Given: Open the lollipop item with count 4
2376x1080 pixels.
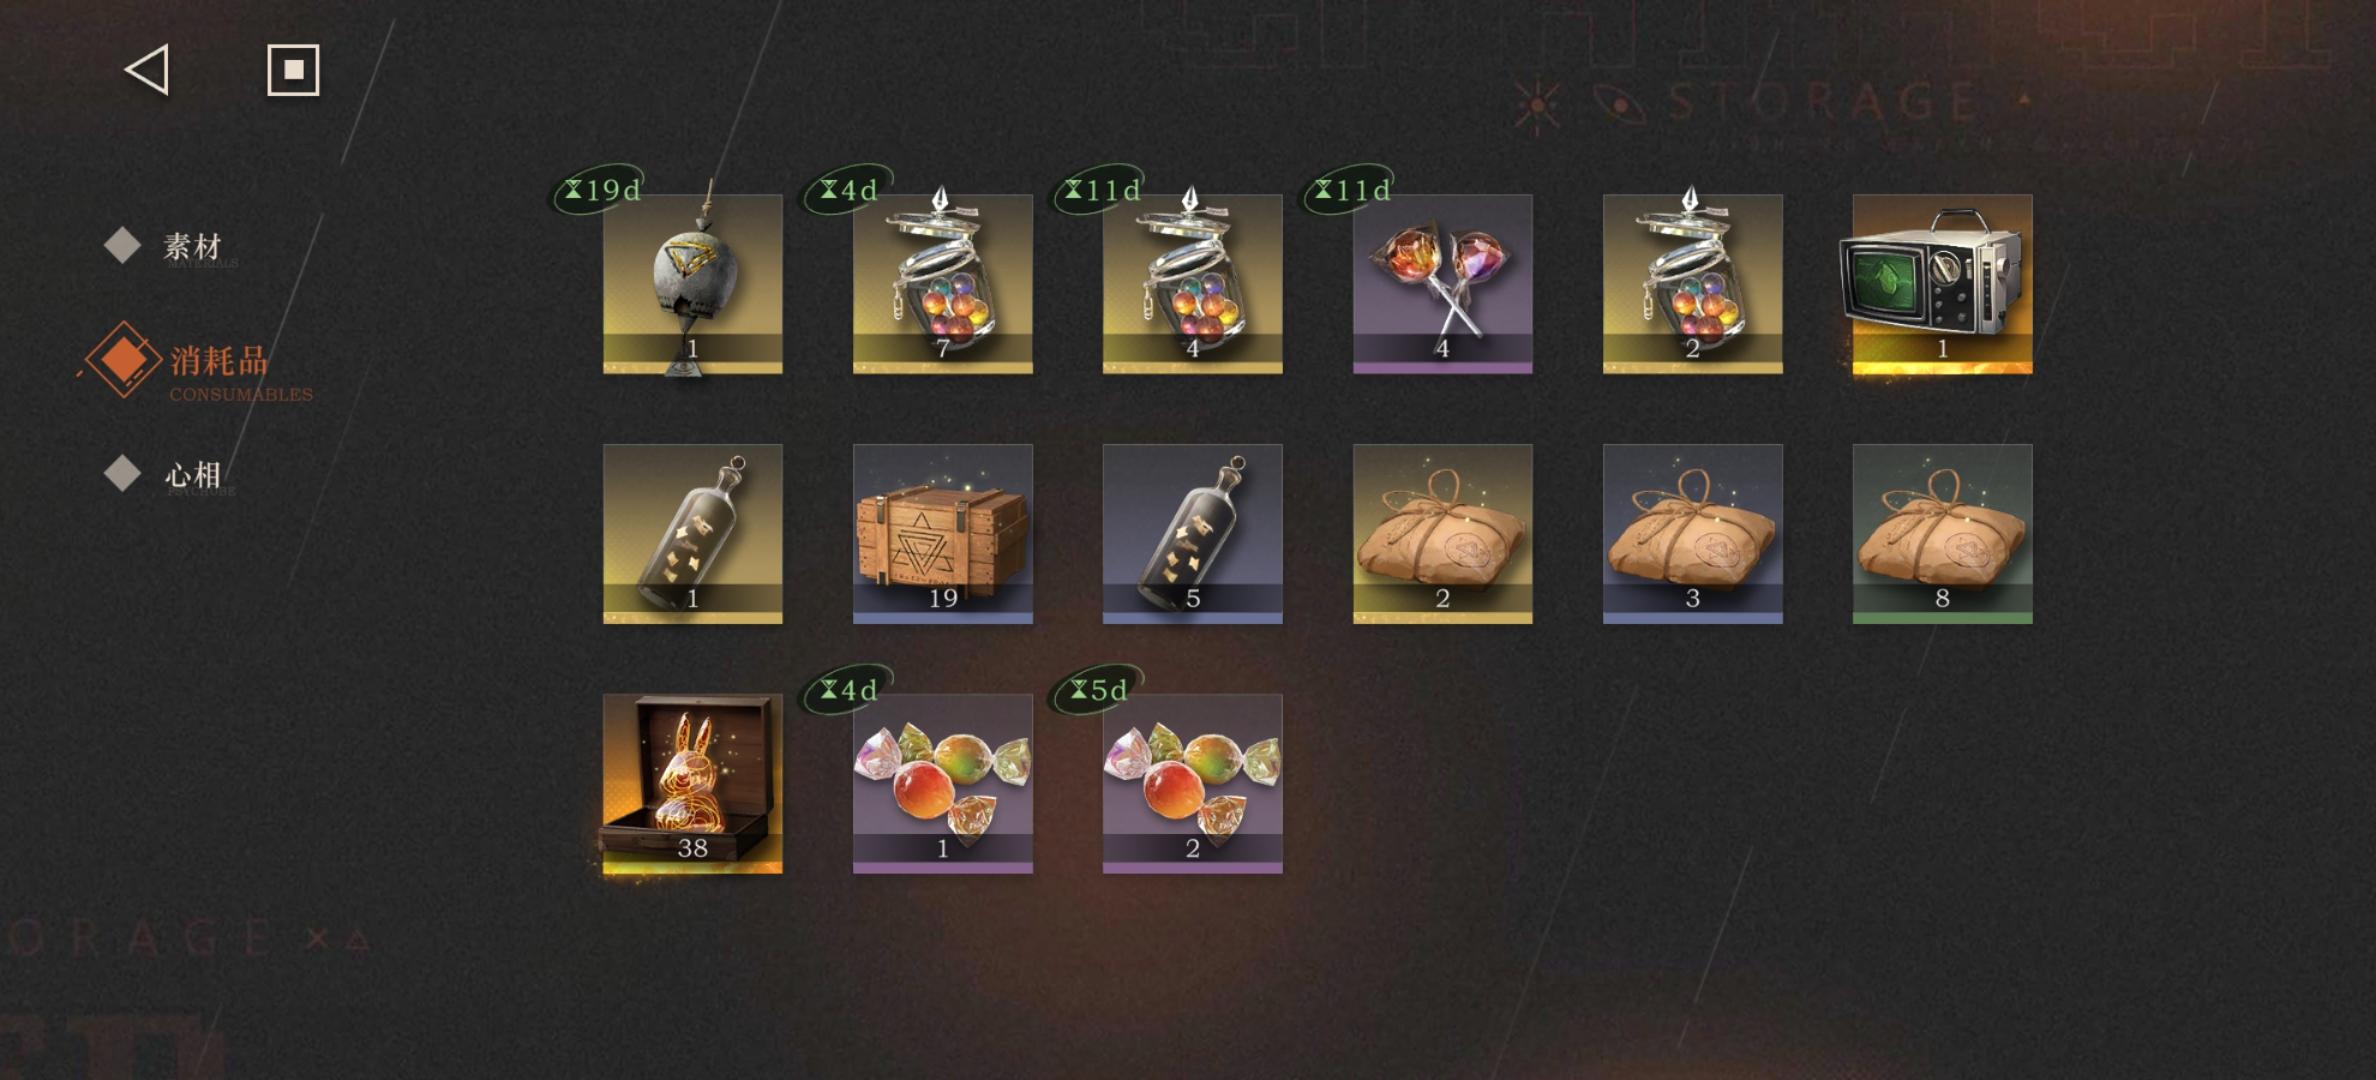Looking at the screenshot, I should pos(1442,284).
